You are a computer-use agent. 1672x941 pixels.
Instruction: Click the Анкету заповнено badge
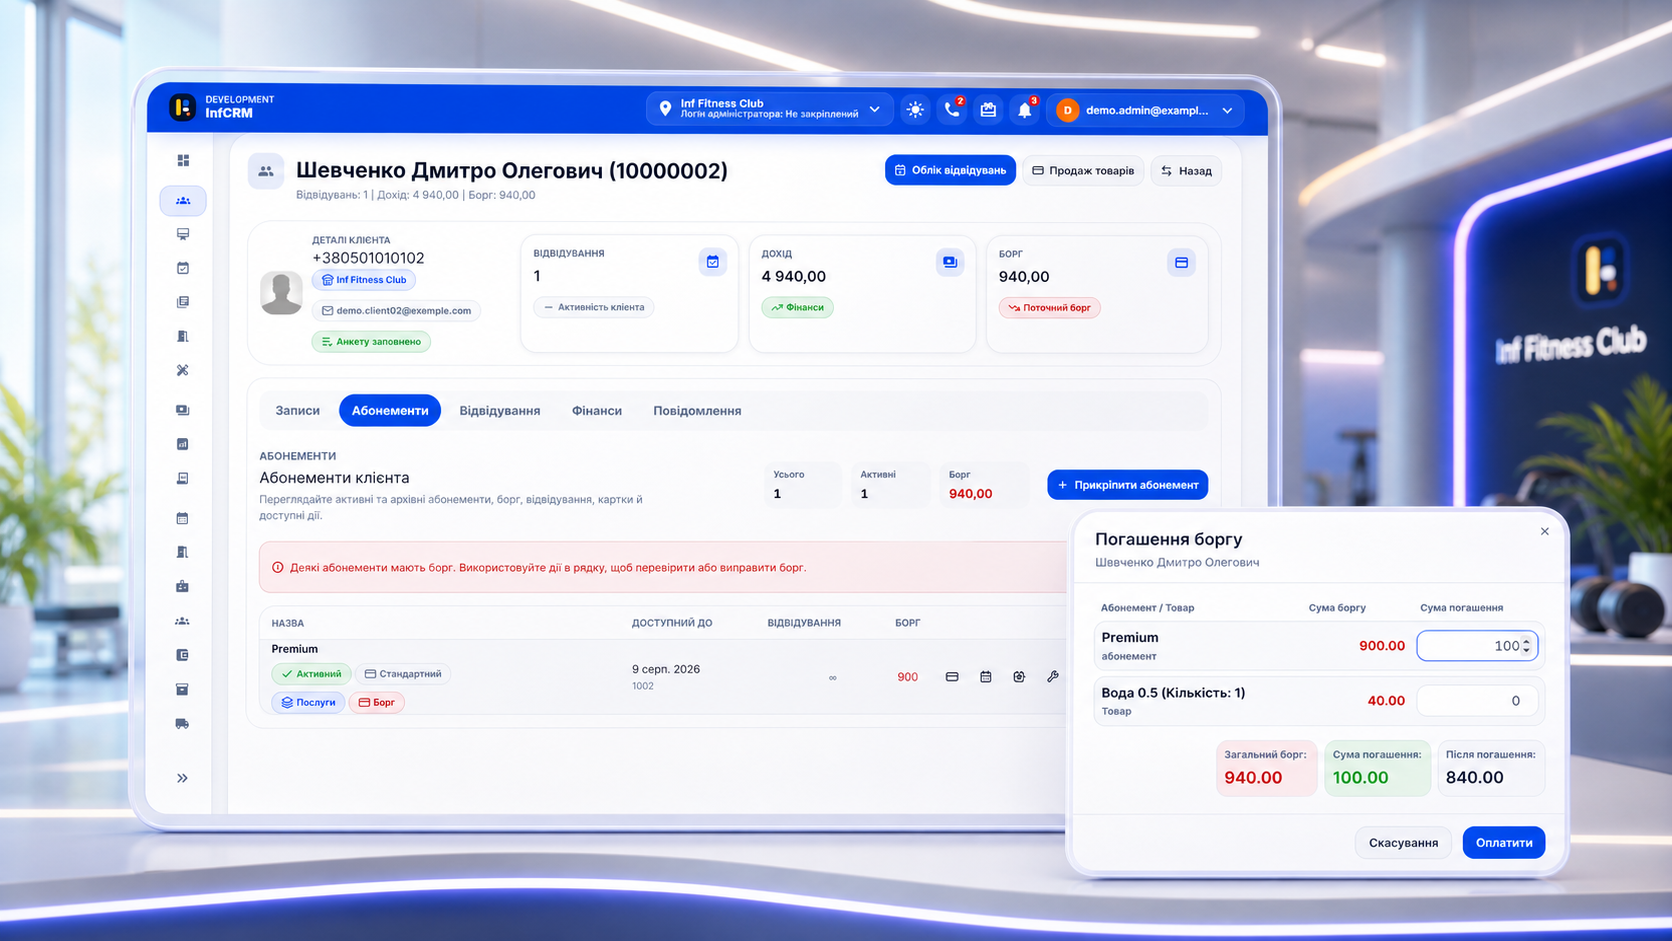(x=371, y=342)
